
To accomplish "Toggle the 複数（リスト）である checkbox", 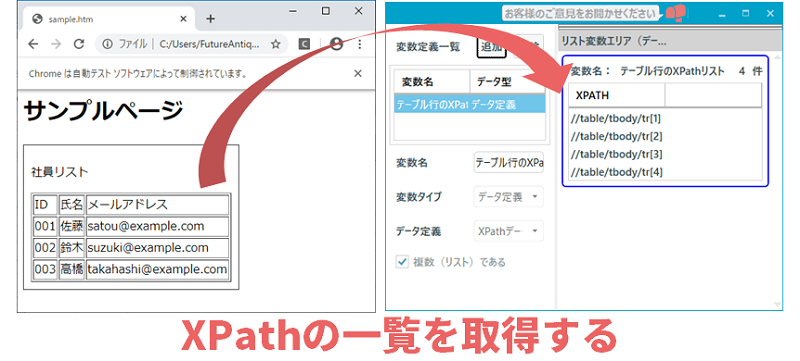I will point(403,262).
